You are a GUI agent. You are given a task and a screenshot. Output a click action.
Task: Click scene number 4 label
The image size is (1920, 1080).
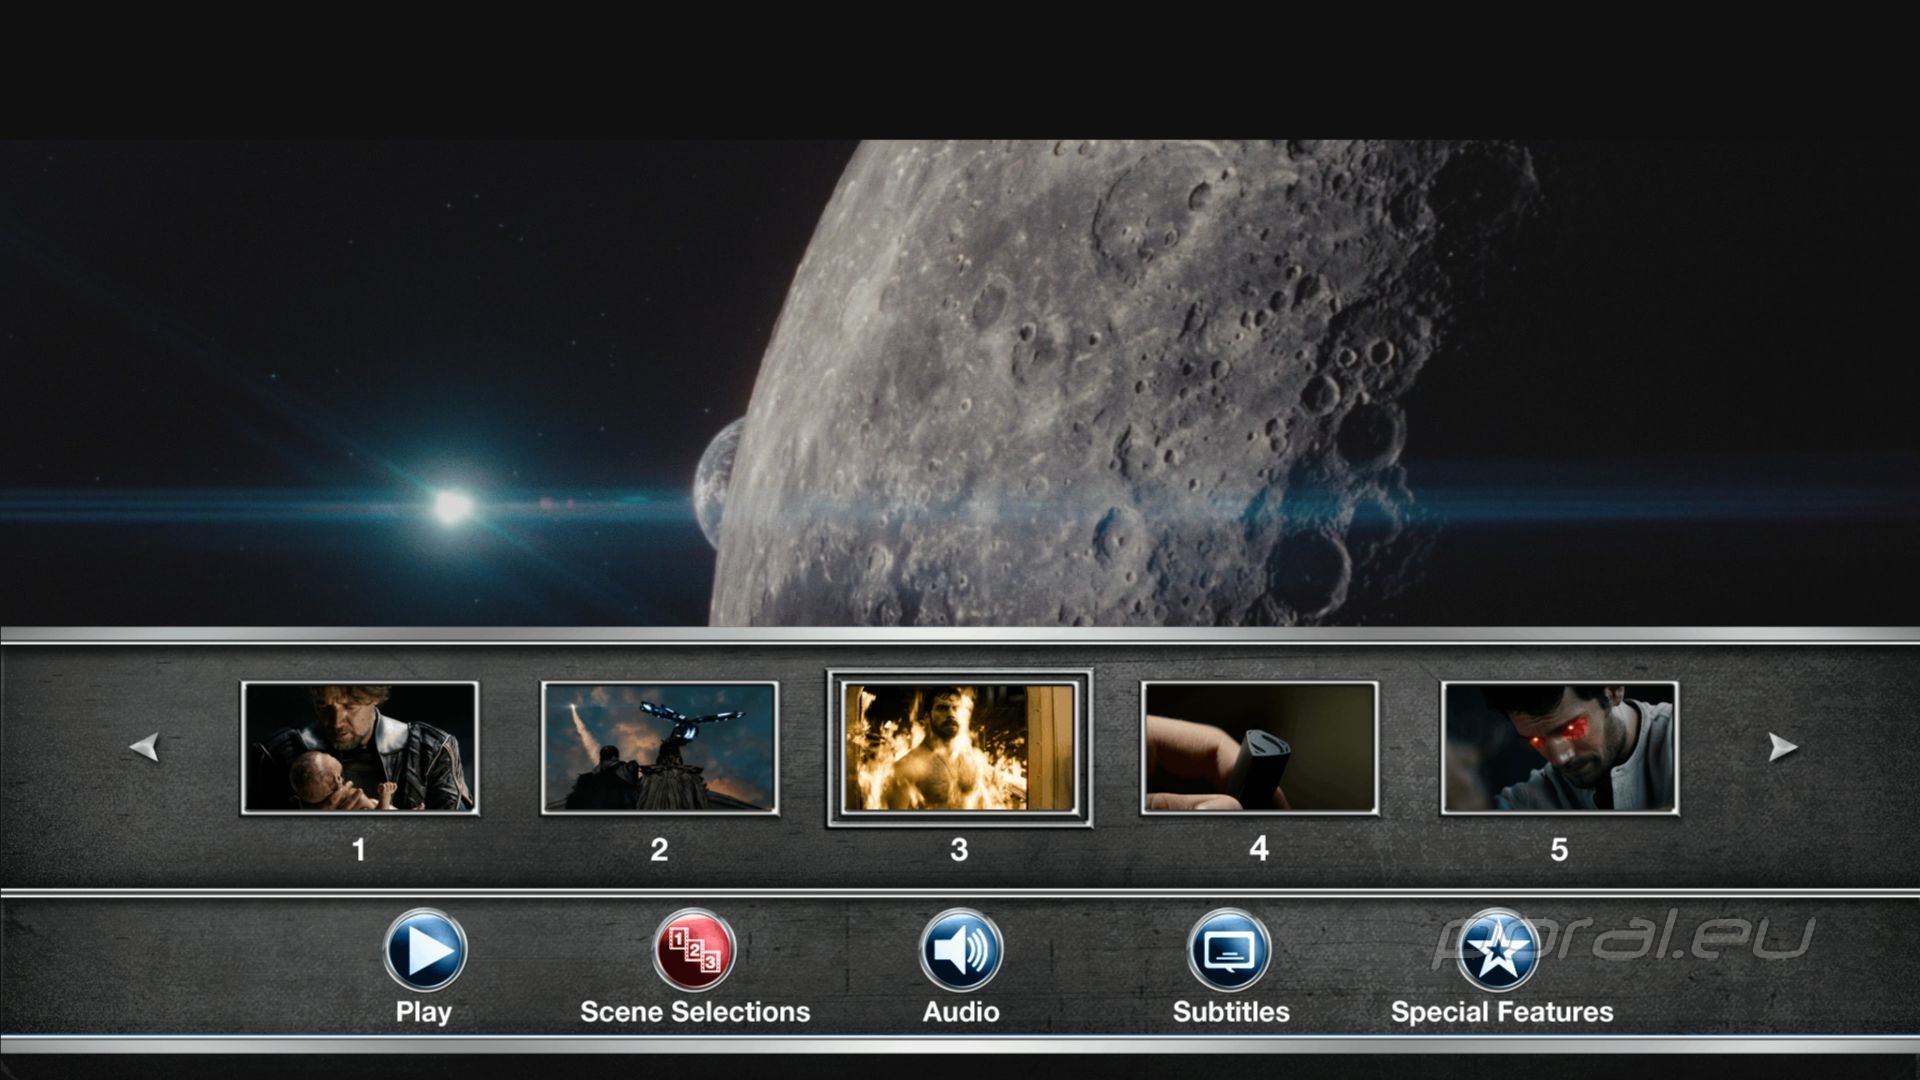click(1259, 849)
